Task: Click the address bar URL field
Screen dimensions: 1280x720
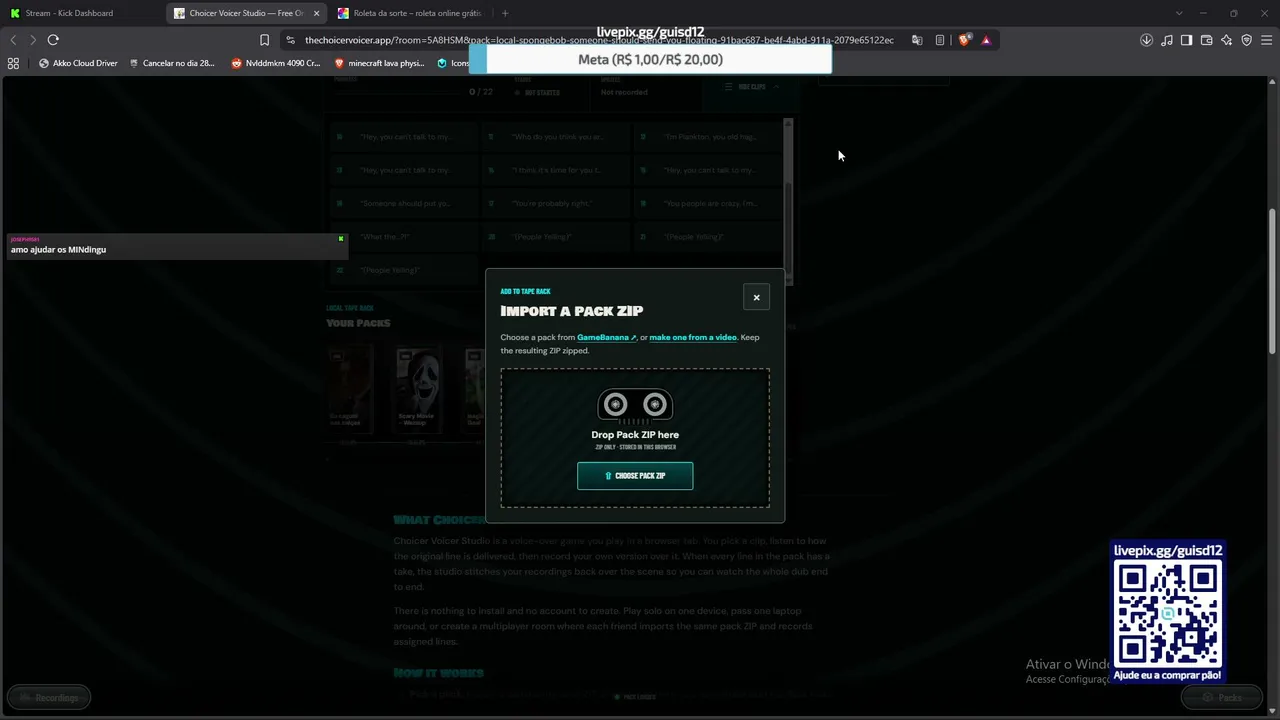Action: (x=600, y=40)
